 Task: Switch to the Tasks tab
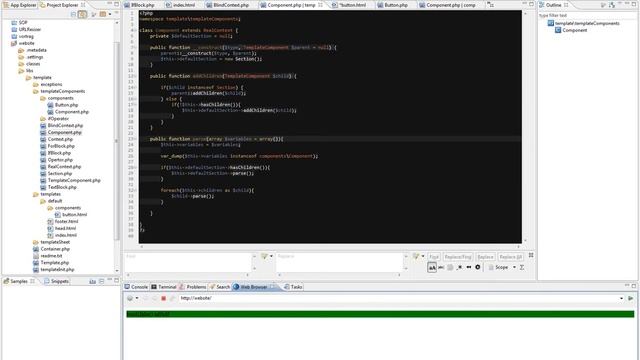(293, 287)
